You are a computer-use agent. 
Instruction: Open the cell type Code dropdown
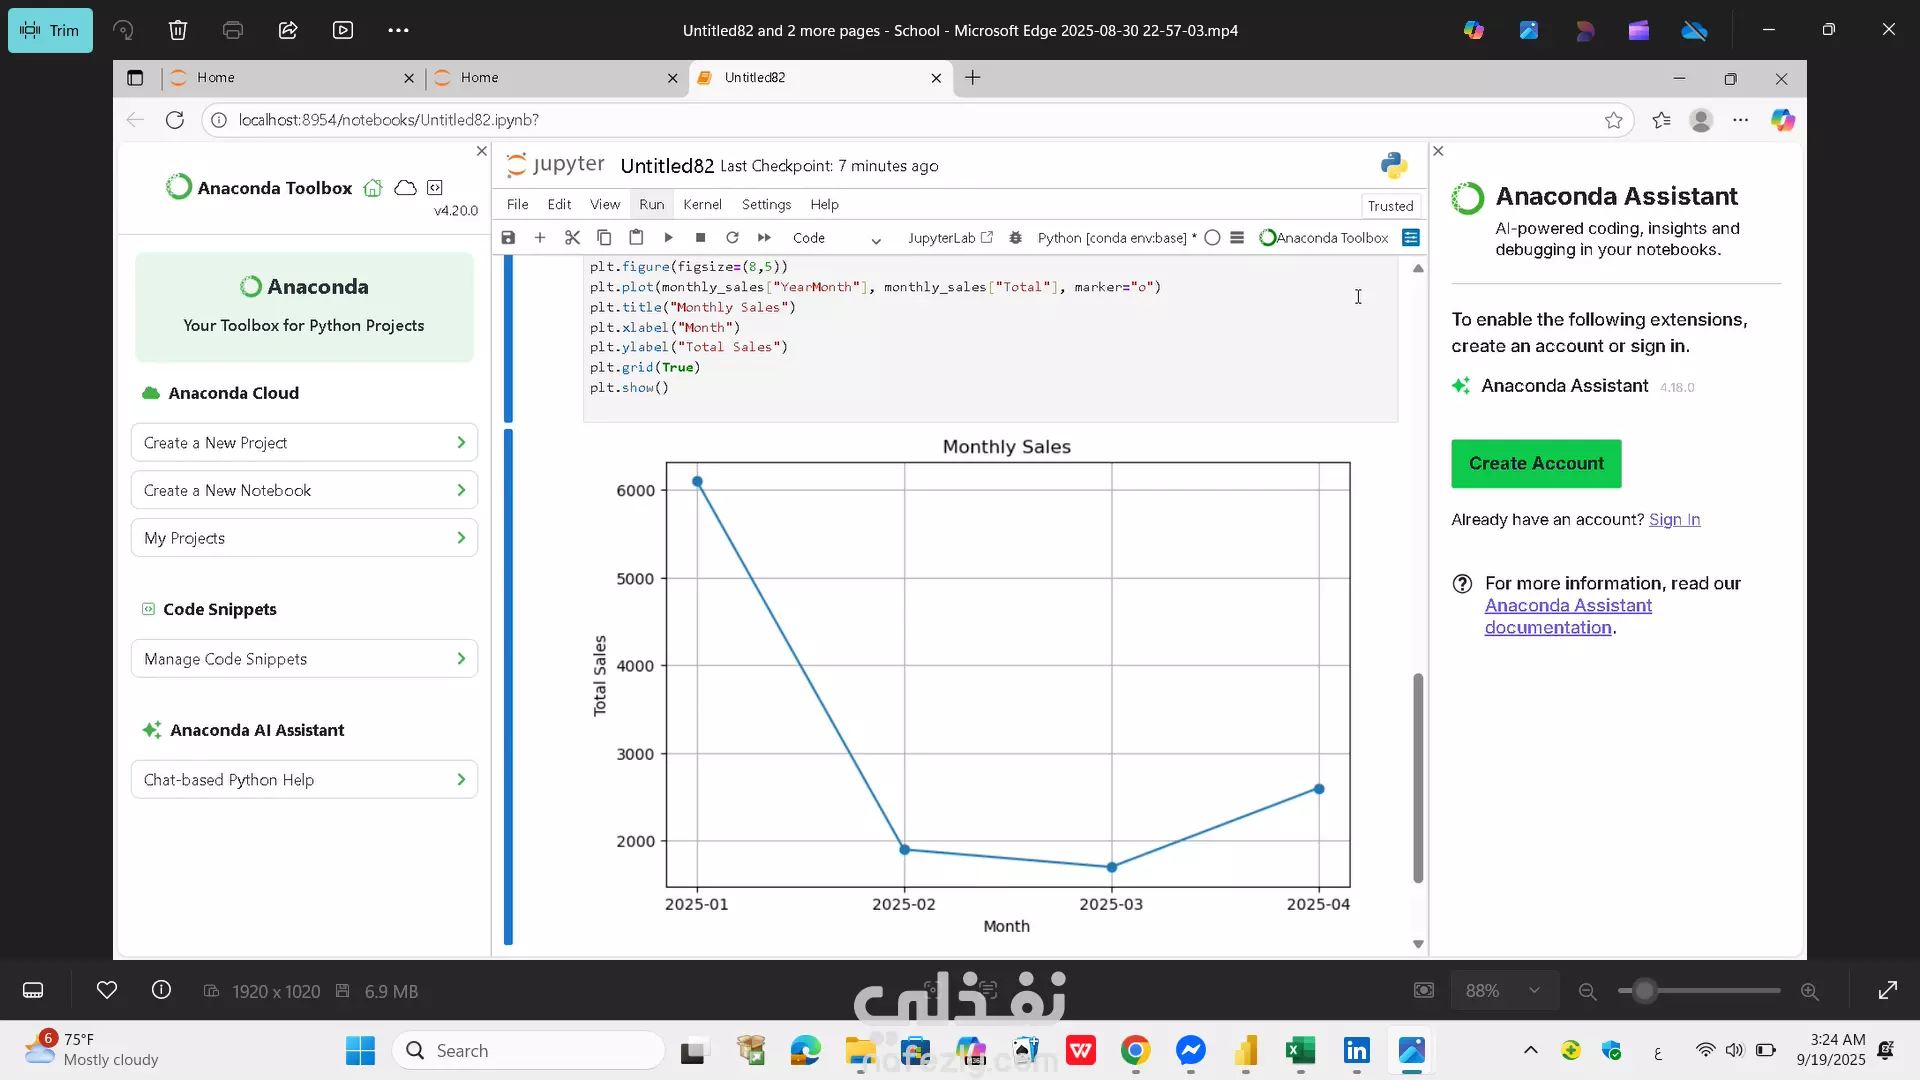[x=836, y=238]
